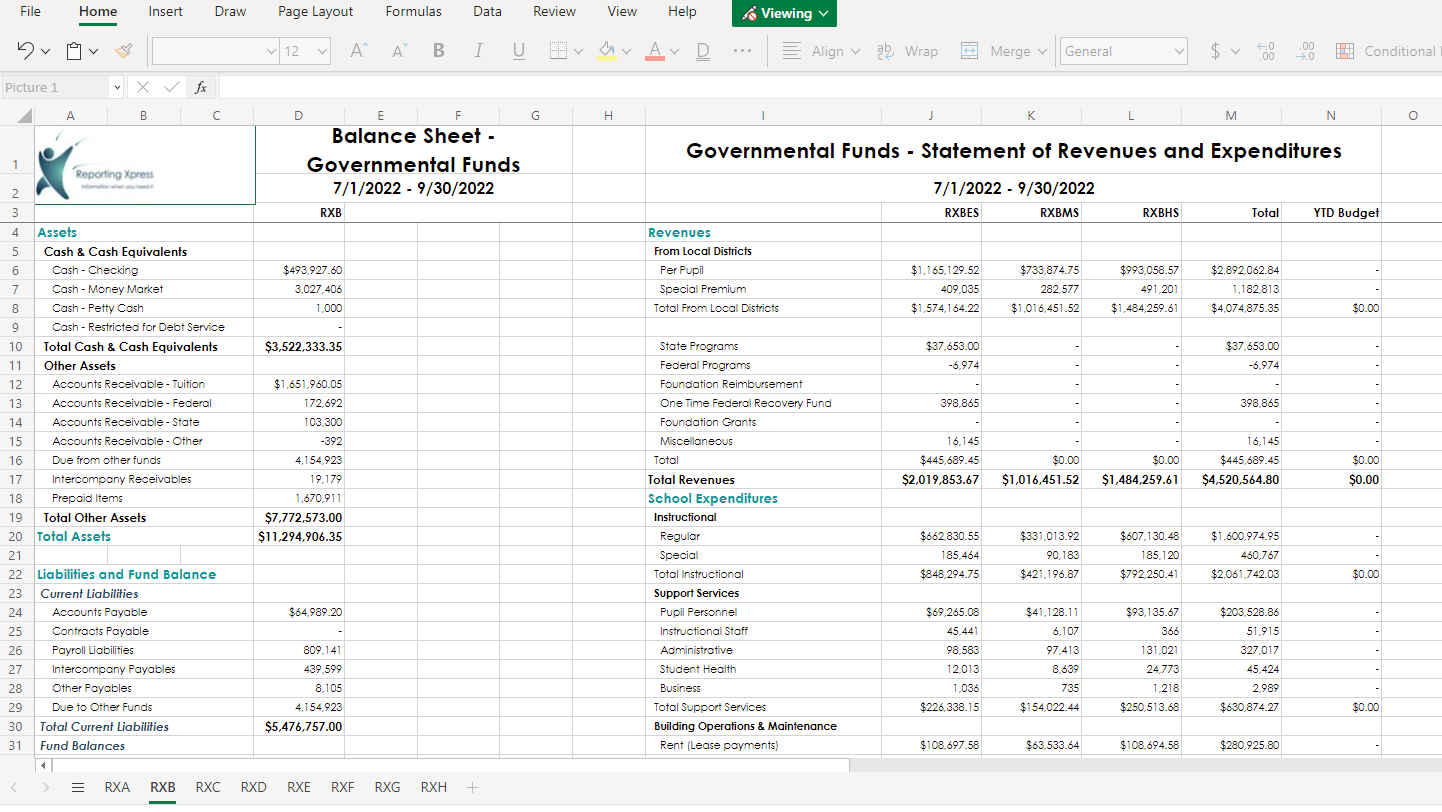Open Conditional Formatting options
This screenshot has height=812, width=1442.
(1390, 50)
